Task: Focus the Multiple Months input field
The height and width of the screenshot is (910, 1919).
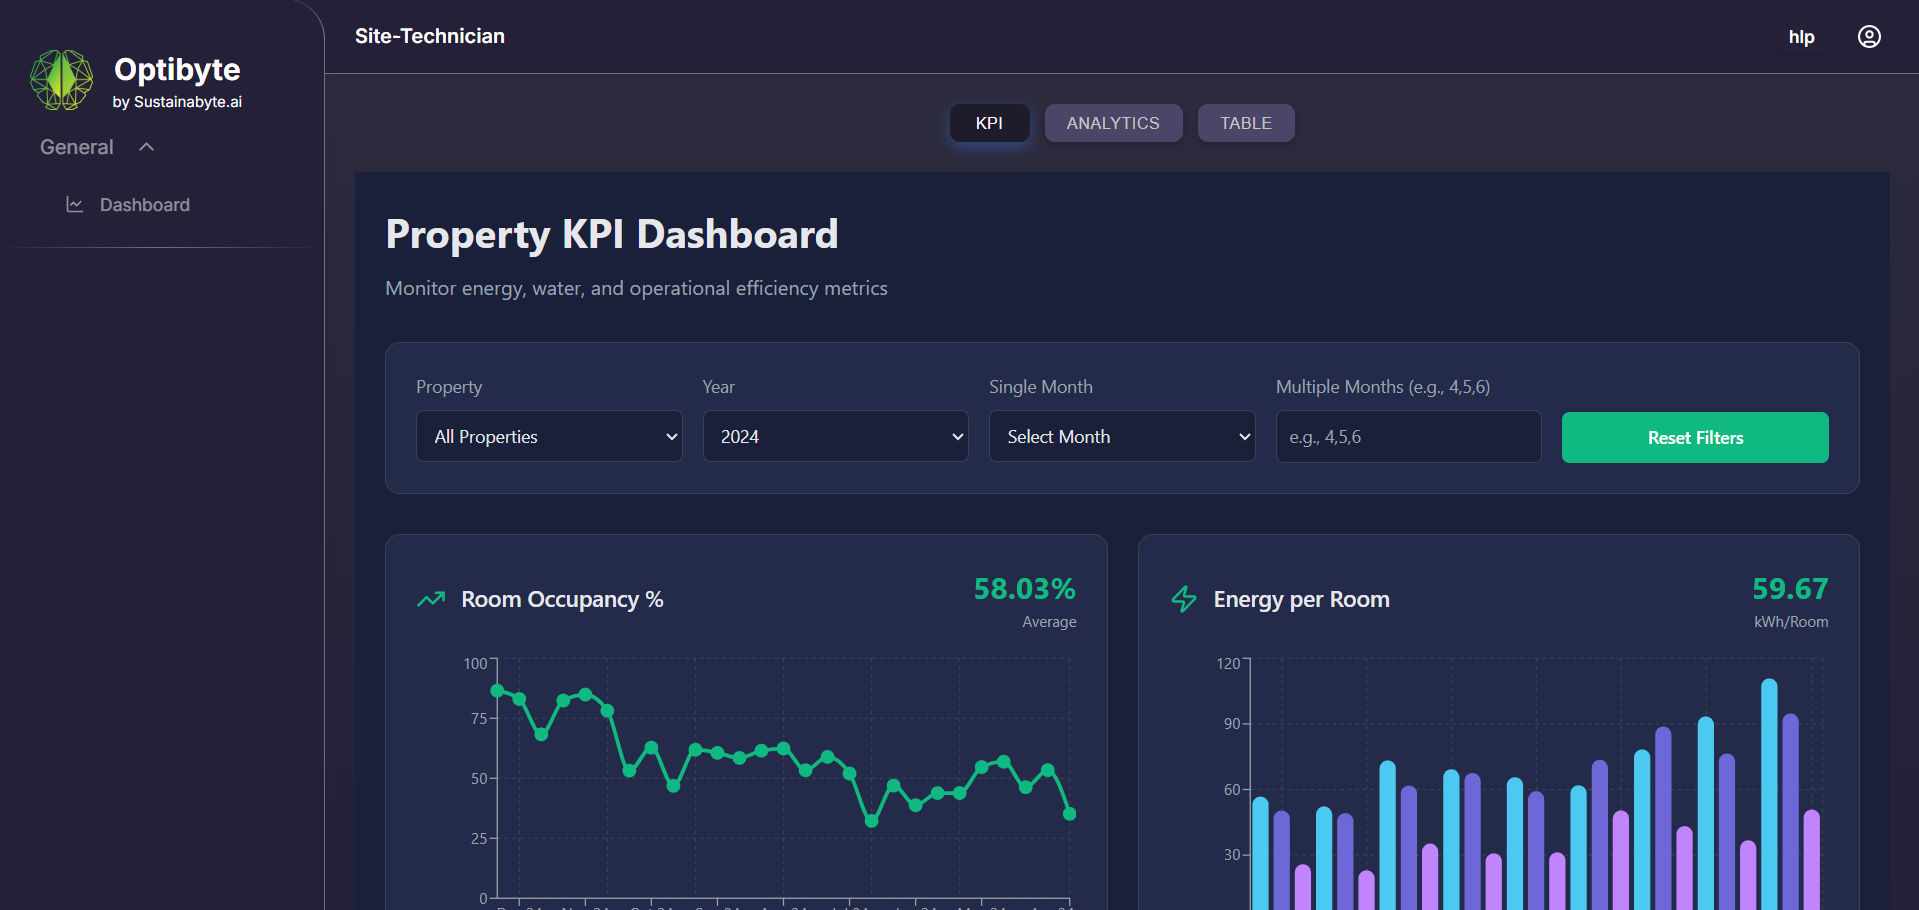Action: click(x=1407, y=437)
